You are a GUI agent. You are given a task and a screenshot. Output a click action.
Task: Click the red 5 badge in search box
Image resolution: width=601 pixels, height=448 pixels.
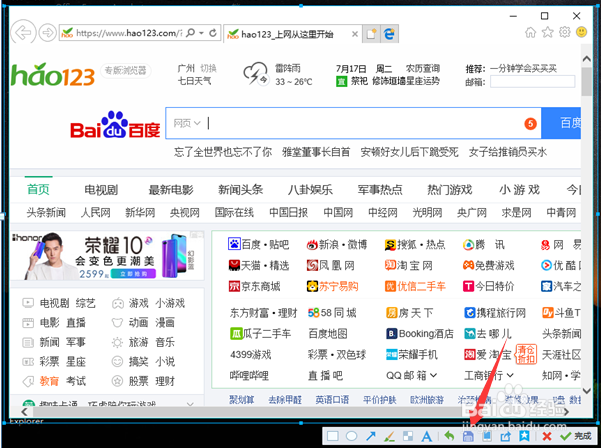pos(530,123)
